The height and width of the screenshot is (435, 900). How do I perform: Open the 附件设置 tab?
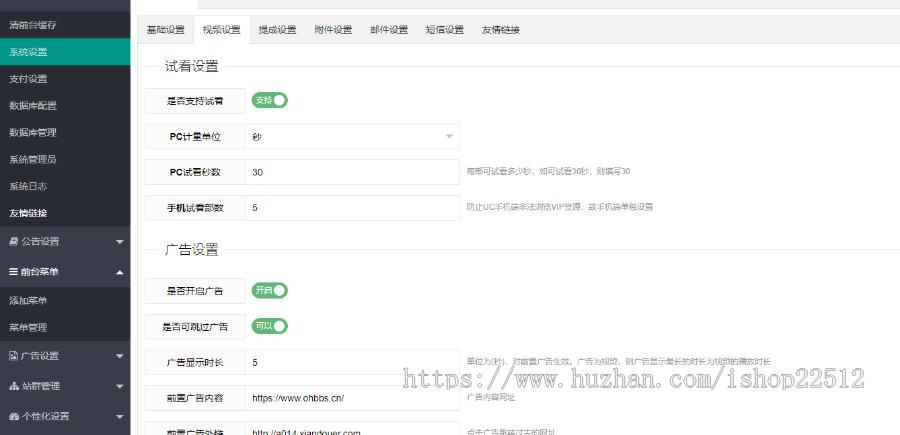click(333, 30)
